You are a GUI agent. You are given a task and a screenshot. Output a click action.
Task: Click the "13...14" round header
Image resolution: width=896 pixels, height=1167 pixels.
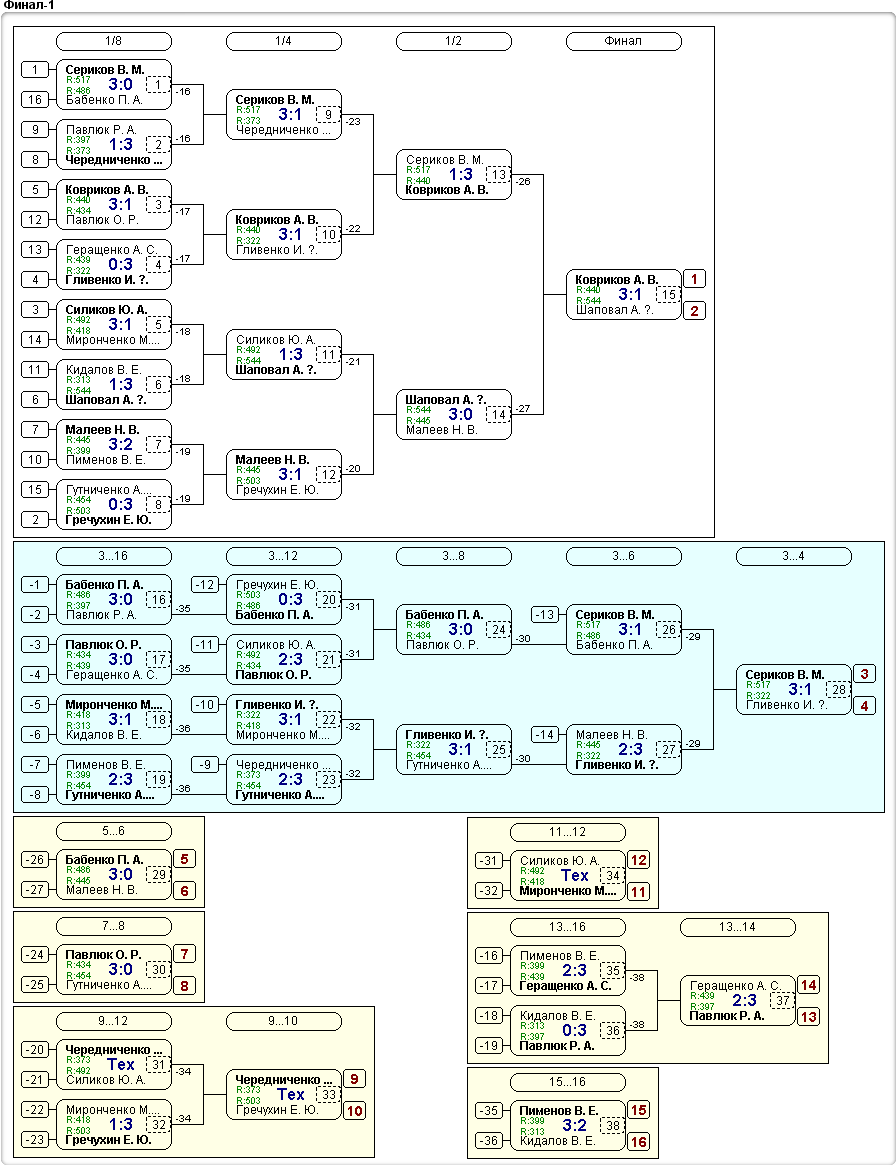point(737,927)
